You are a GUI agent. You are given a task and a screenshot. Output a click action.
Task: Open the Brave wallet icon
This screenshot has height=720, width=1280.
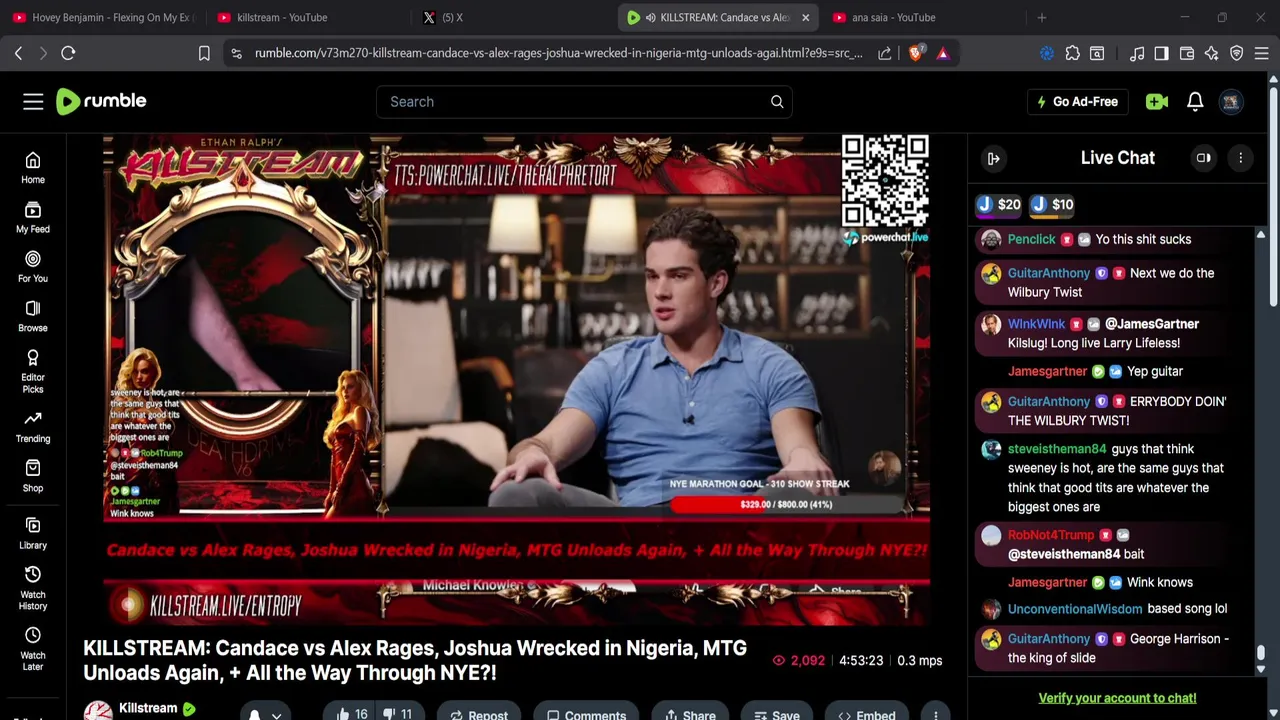point(1187,53)
